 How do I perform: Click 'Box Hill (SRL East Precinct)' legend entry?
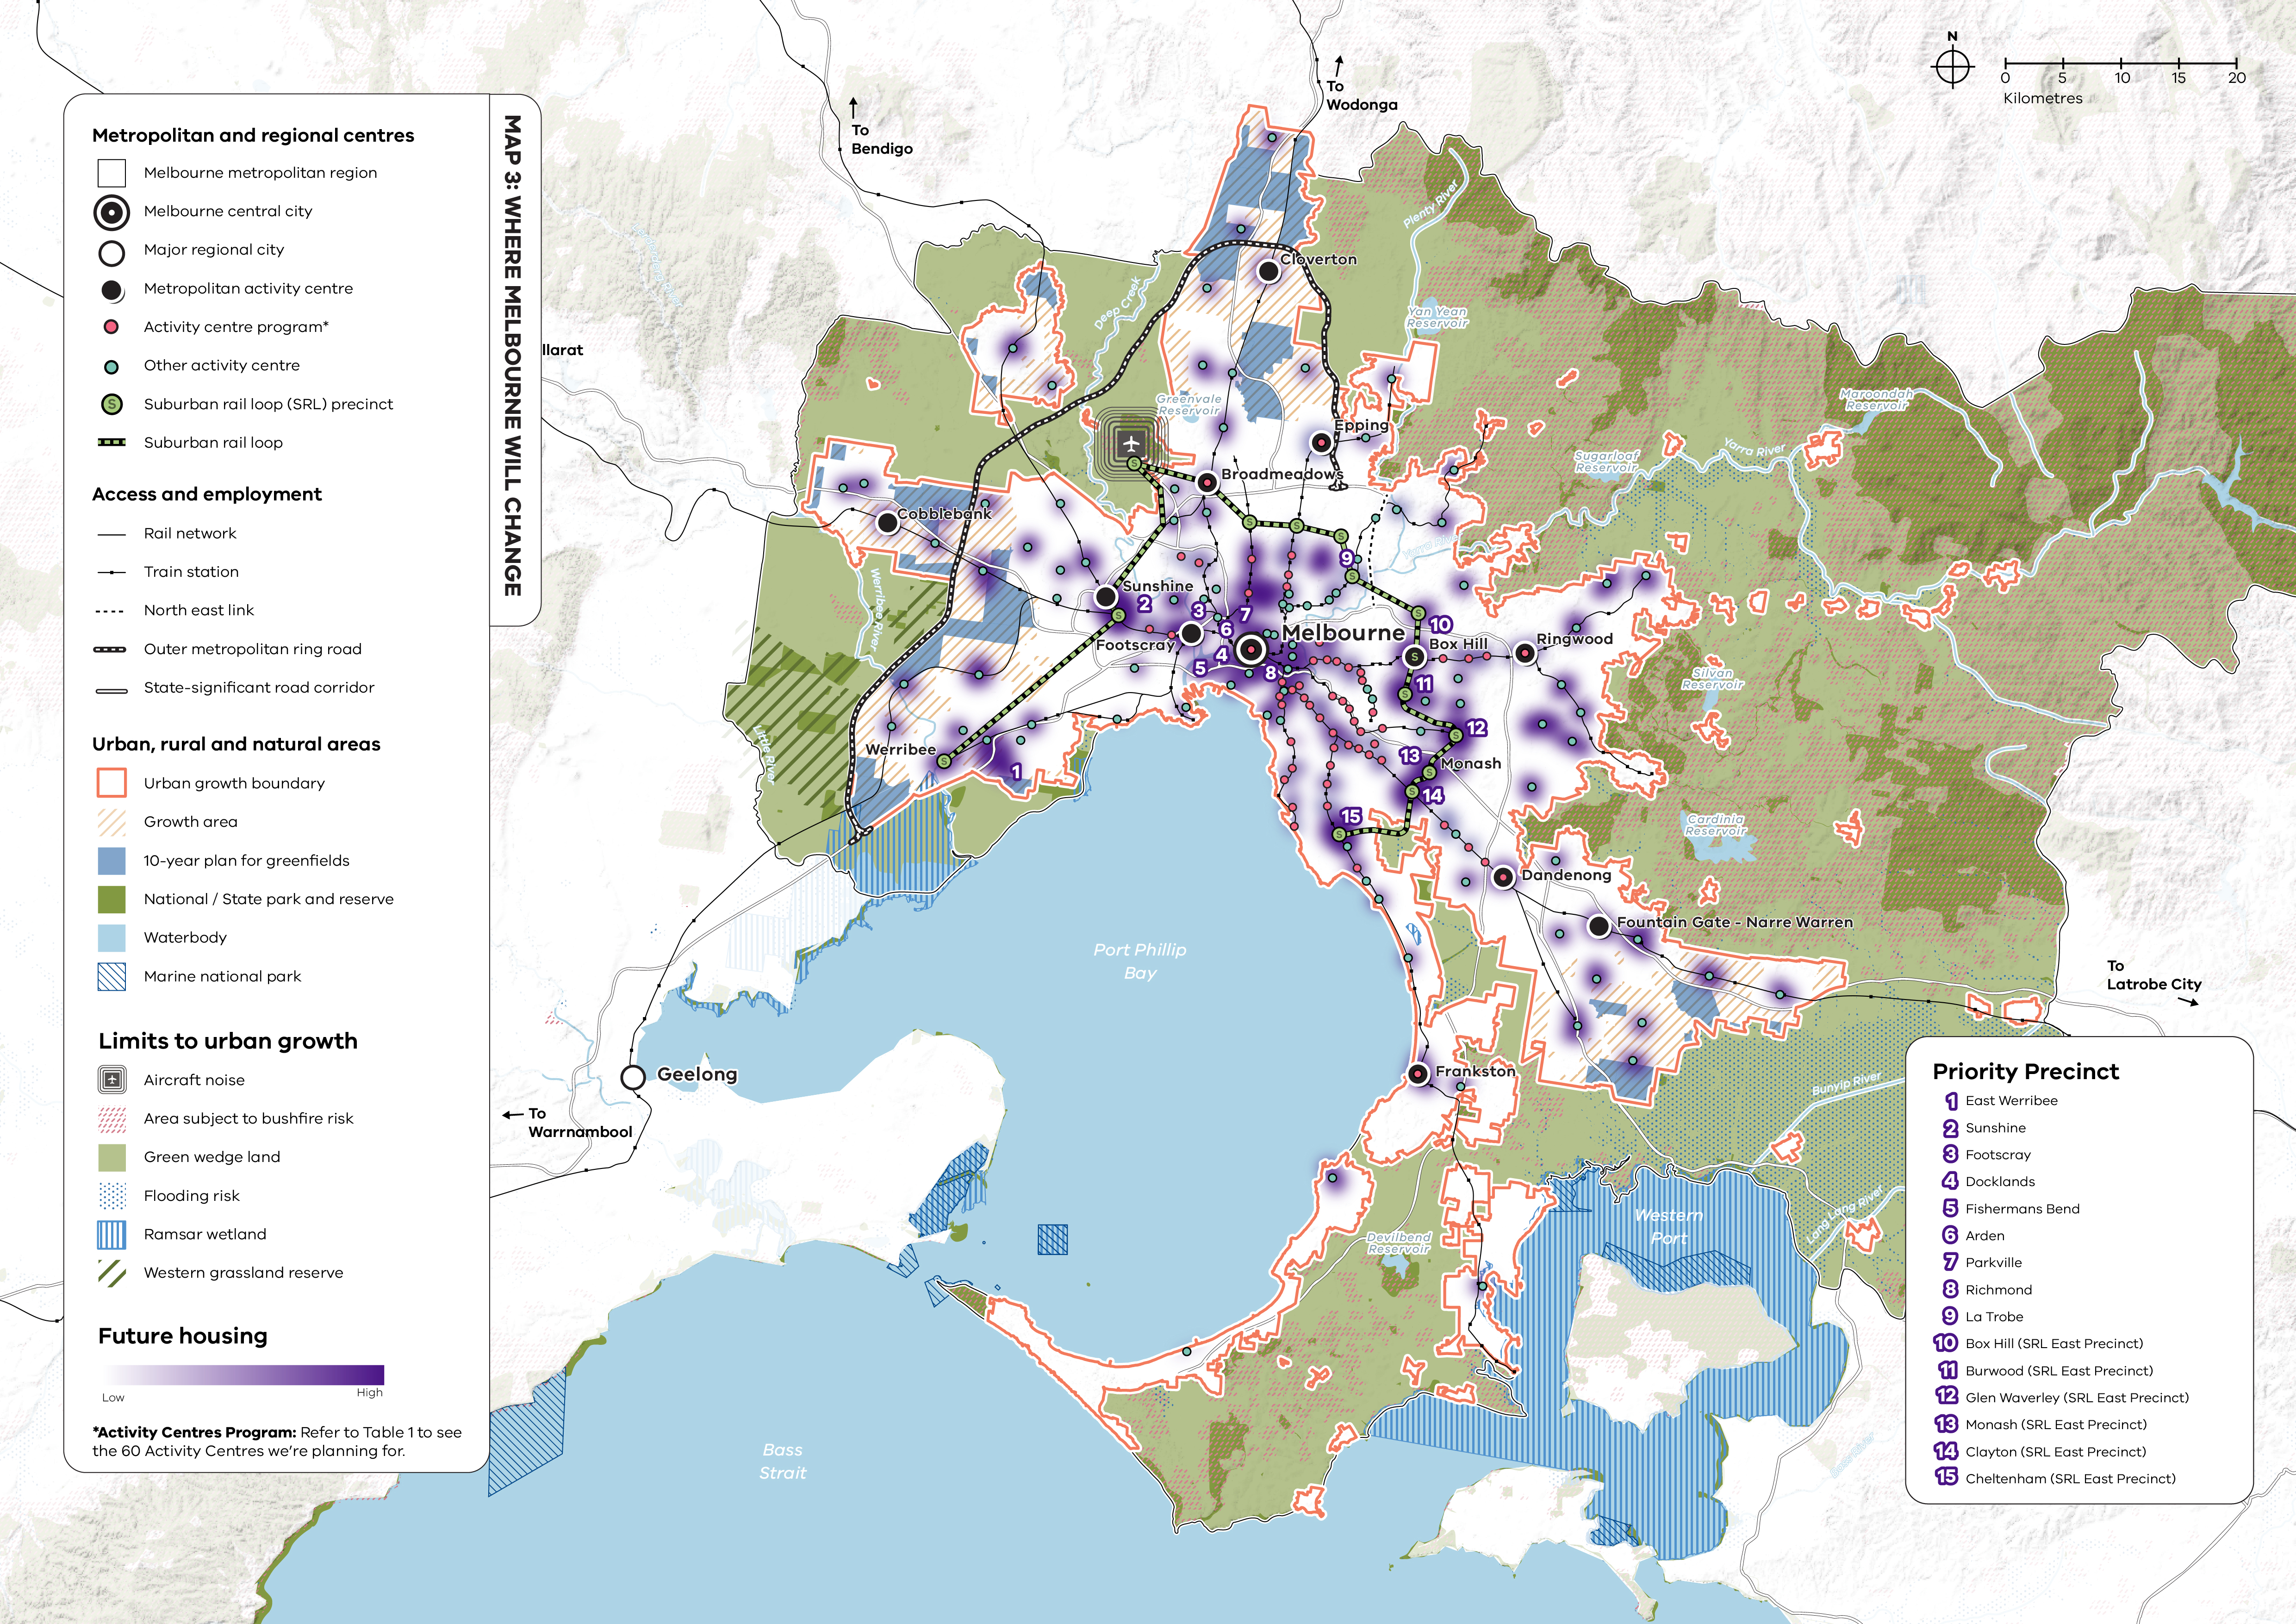pos(2054,1344)
